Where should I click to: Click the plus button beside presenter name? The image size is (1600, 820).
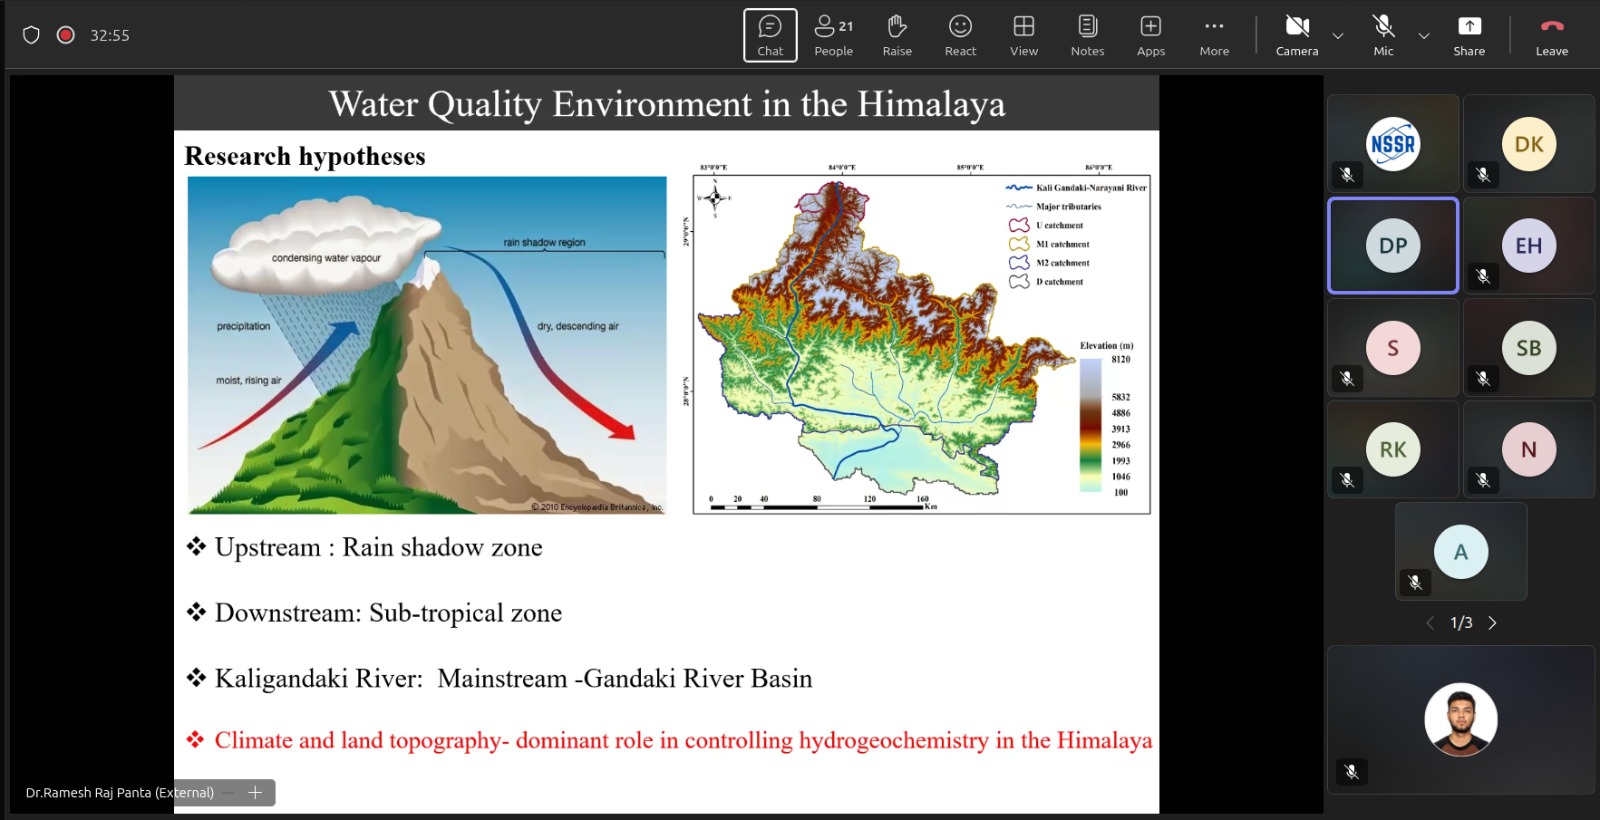pos(255,793)
